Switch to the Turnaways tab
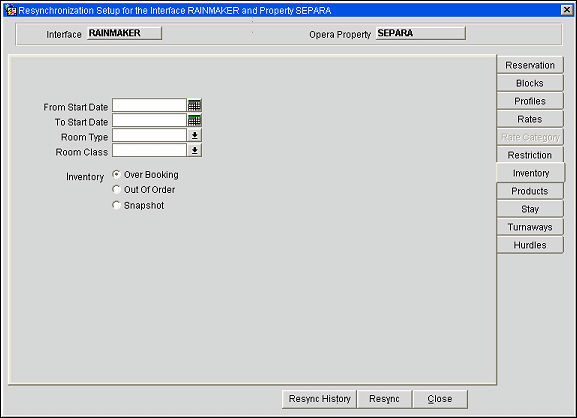This screenshot has width=577, height=418. click(x=530, y=227)
